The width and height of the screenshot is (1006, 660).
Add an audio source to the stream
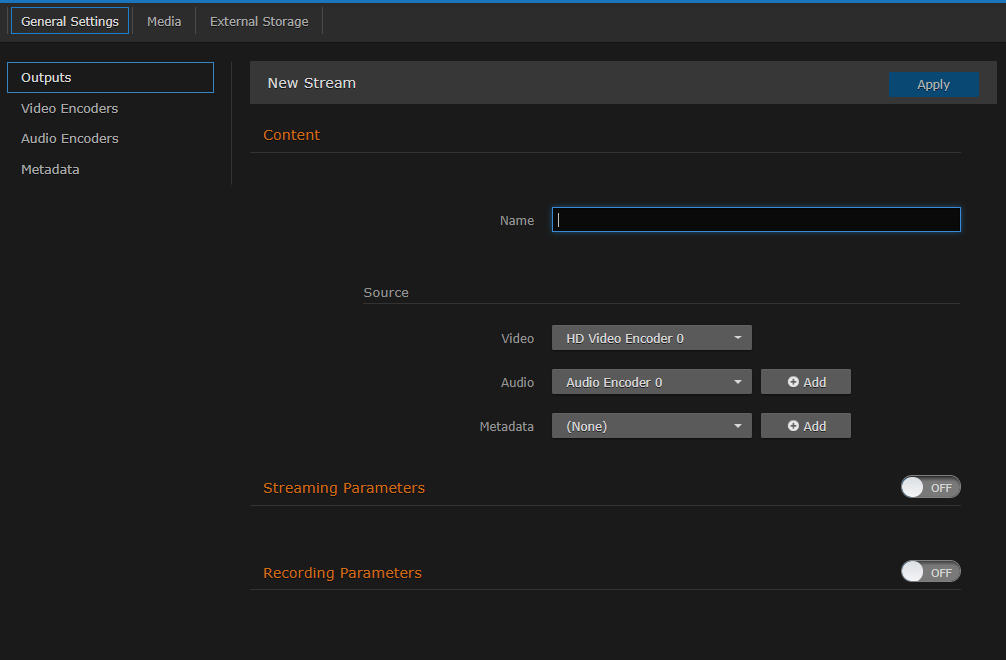[x=805, y=381]
